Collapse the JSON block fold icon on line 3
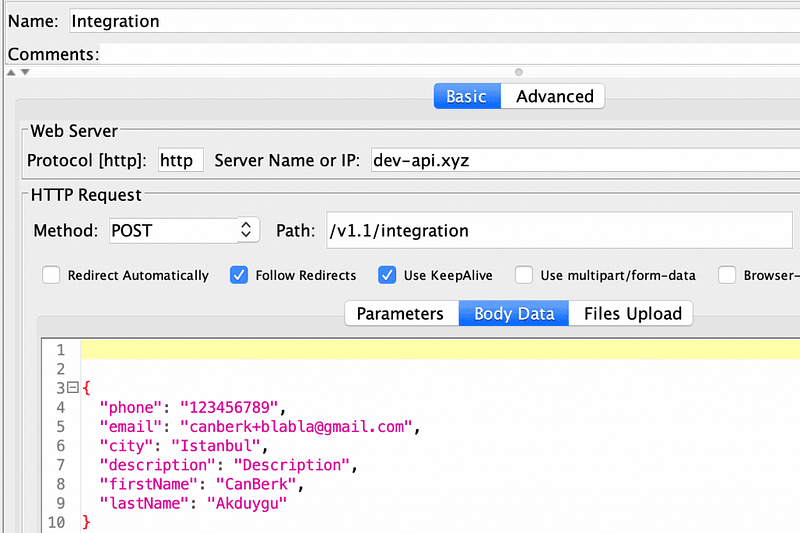 pos(73,388)
